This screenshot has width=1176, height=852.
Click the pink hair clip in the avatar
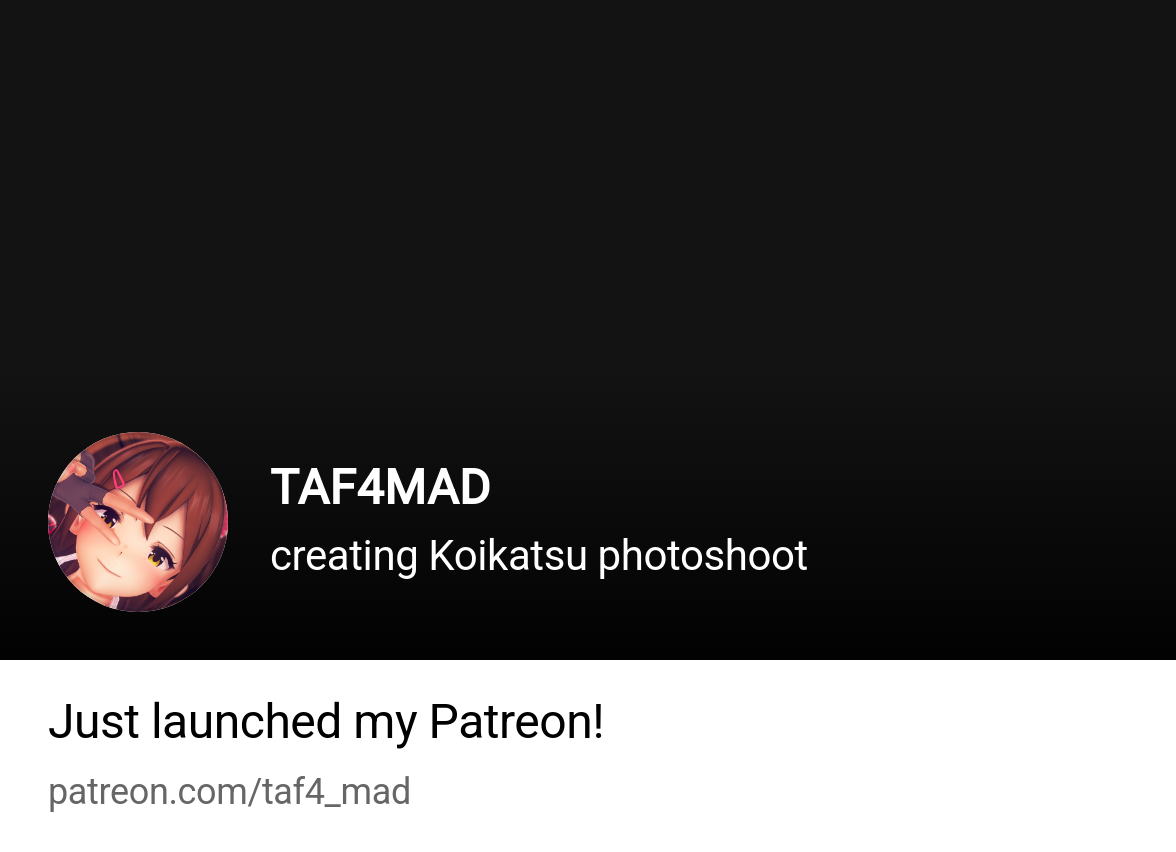[118, 478]
